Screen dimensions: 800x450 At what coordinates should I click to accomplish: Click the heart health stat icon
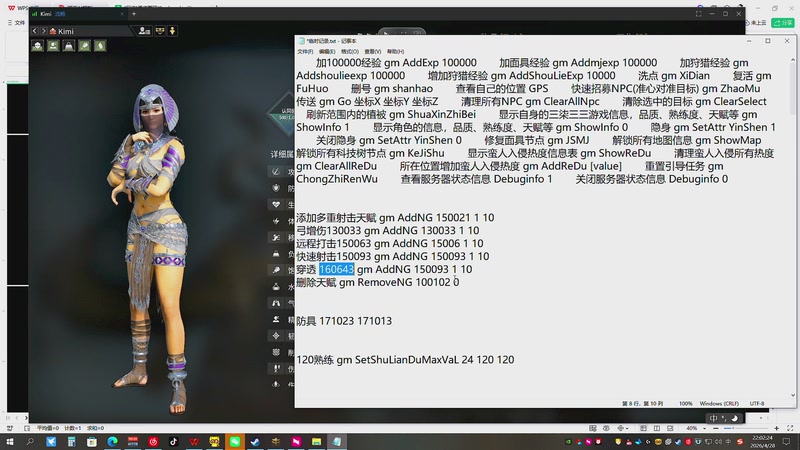coord(276,204)
